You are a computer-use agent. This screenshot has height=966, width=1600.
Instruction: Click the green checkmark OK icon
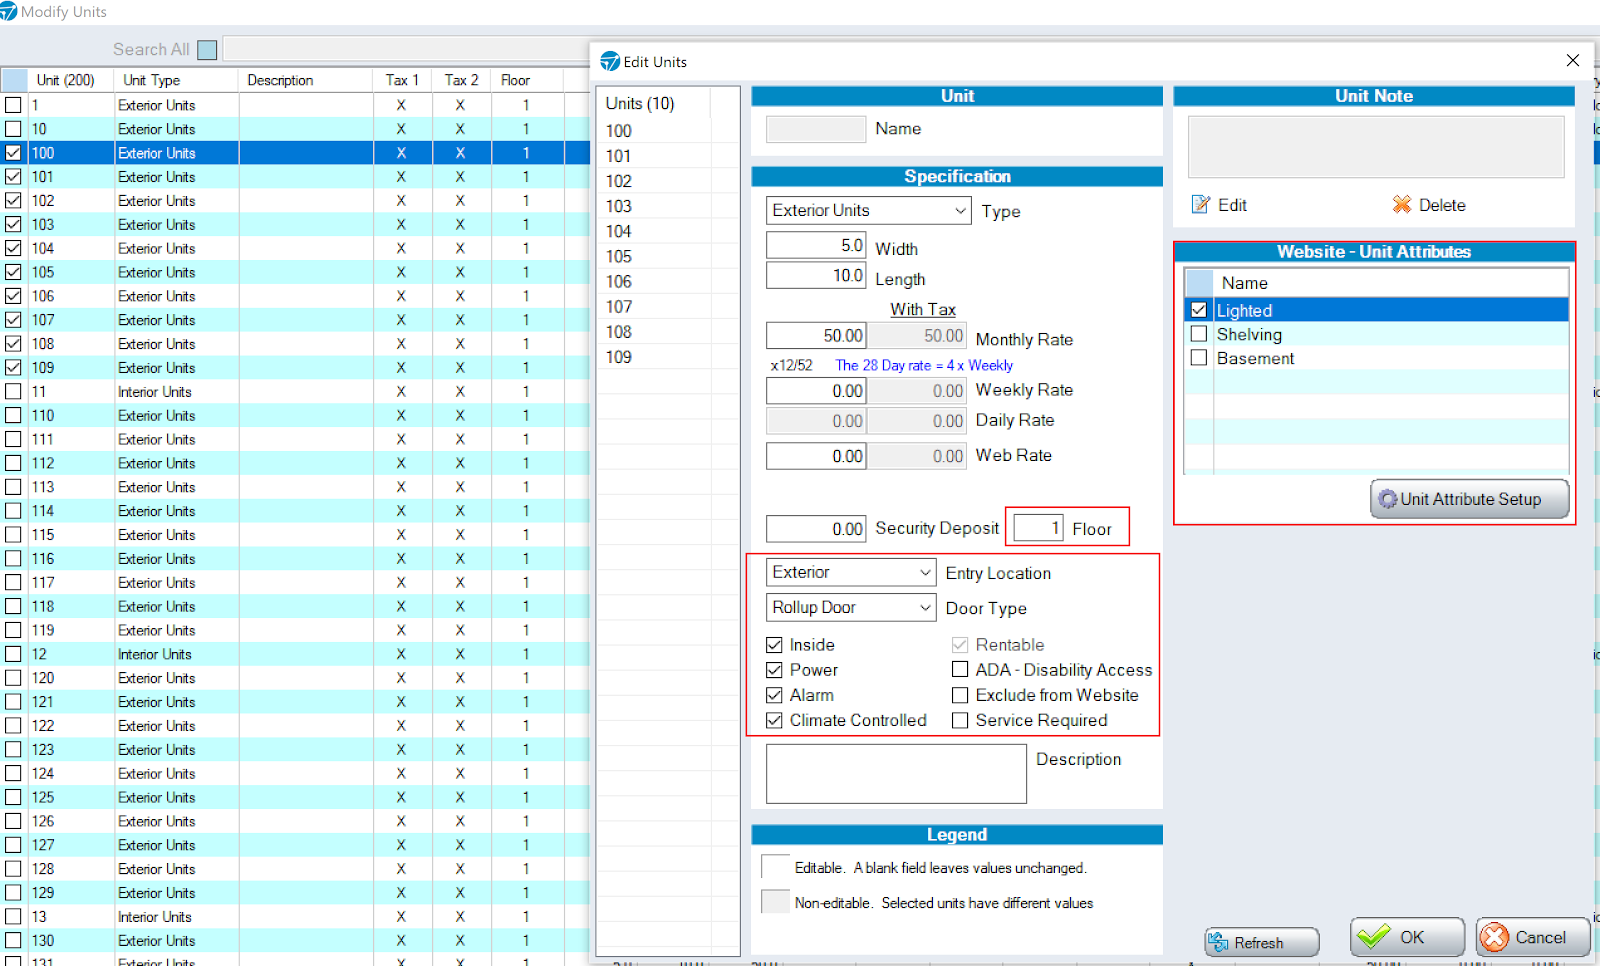pos(1374,937)
